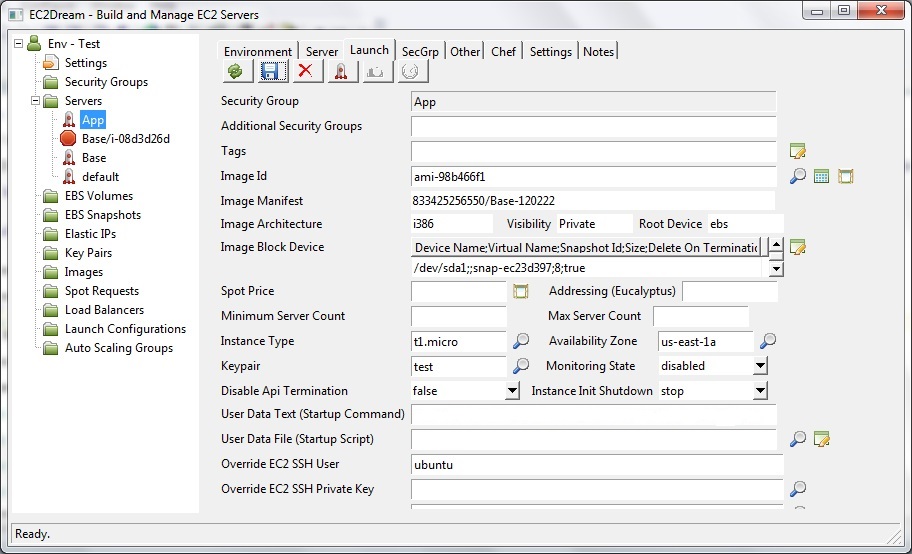Image resolution: width=912 pixels, height=554 pixels.
Task: Collapse the Servers tree node
Action: coord(35,101)
